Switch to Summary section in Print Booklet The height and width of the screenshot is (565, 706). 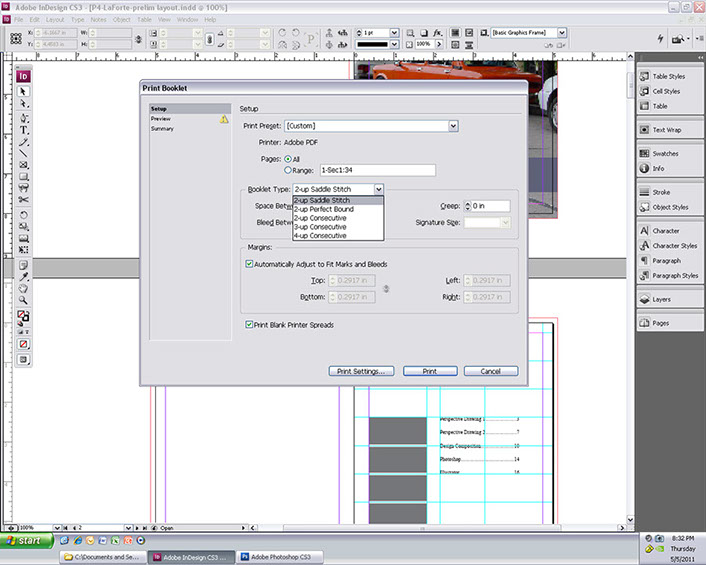click(162, 129)
